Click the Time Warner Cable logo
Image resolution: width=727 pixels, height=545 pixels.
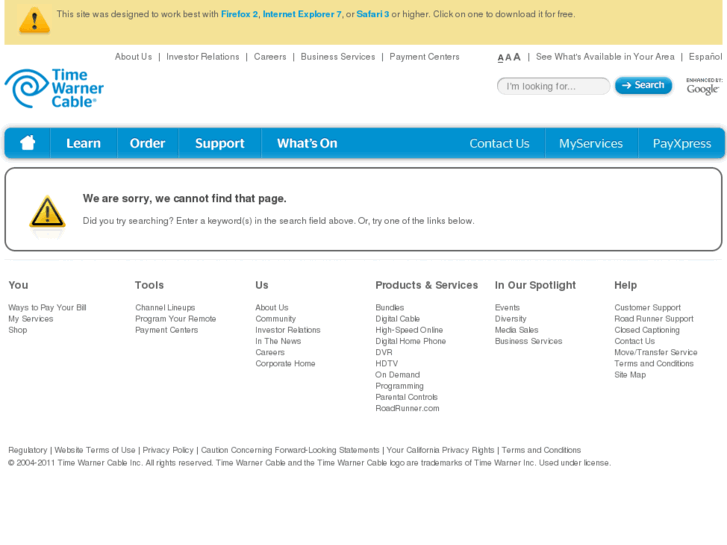[x=54, y=88]
